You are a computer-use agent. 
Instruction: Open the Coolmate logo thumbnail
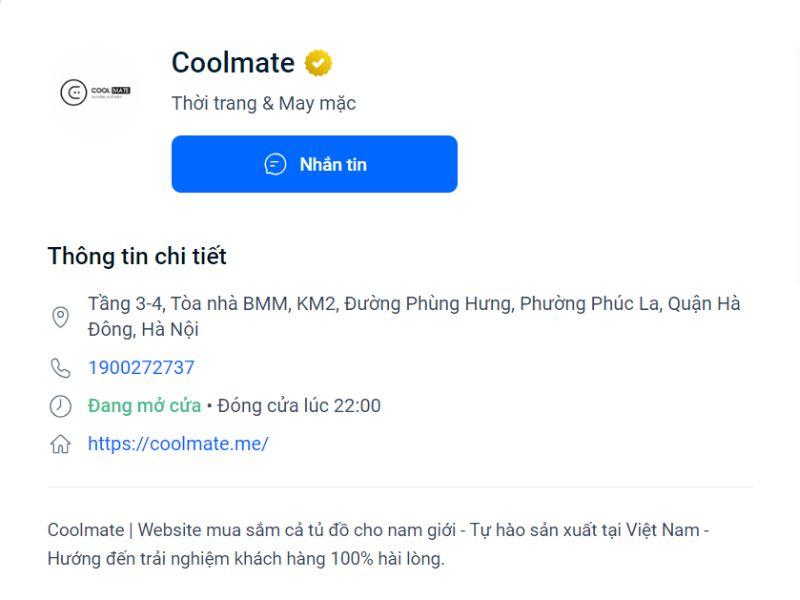click(96, 93)
